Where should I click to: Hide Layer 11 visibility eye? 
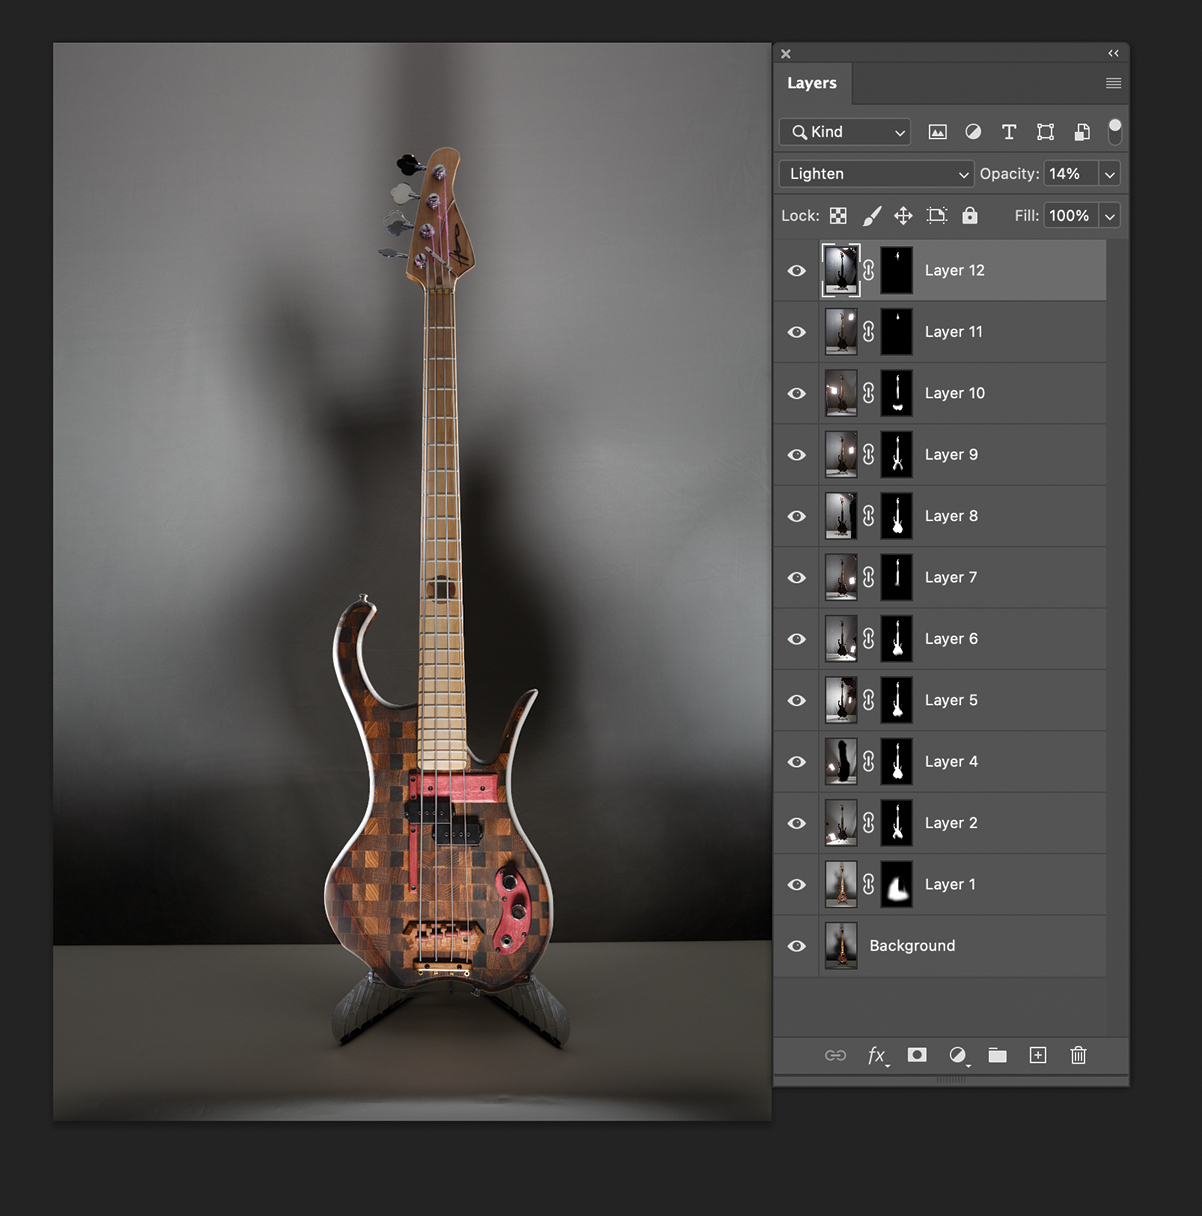pyautogui.click(x=797, y=332)
